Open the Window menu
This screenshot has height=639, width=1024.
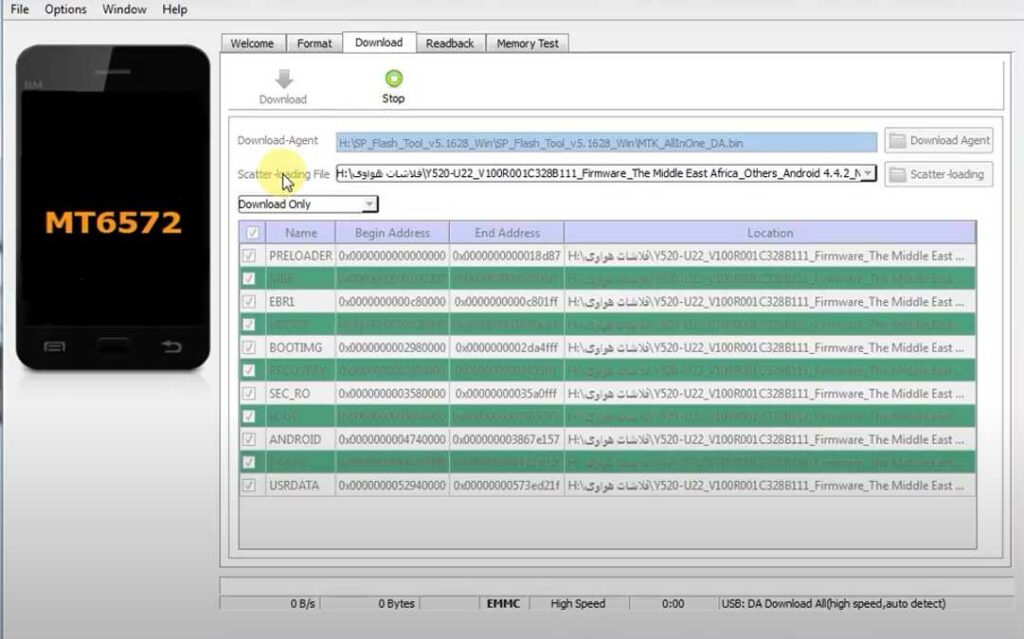(124, 9)
